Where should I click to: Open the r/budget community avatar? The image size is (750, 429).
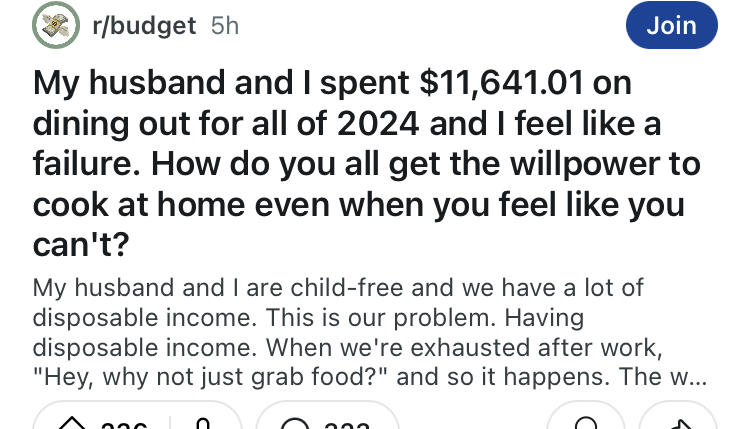click(57, 26)
